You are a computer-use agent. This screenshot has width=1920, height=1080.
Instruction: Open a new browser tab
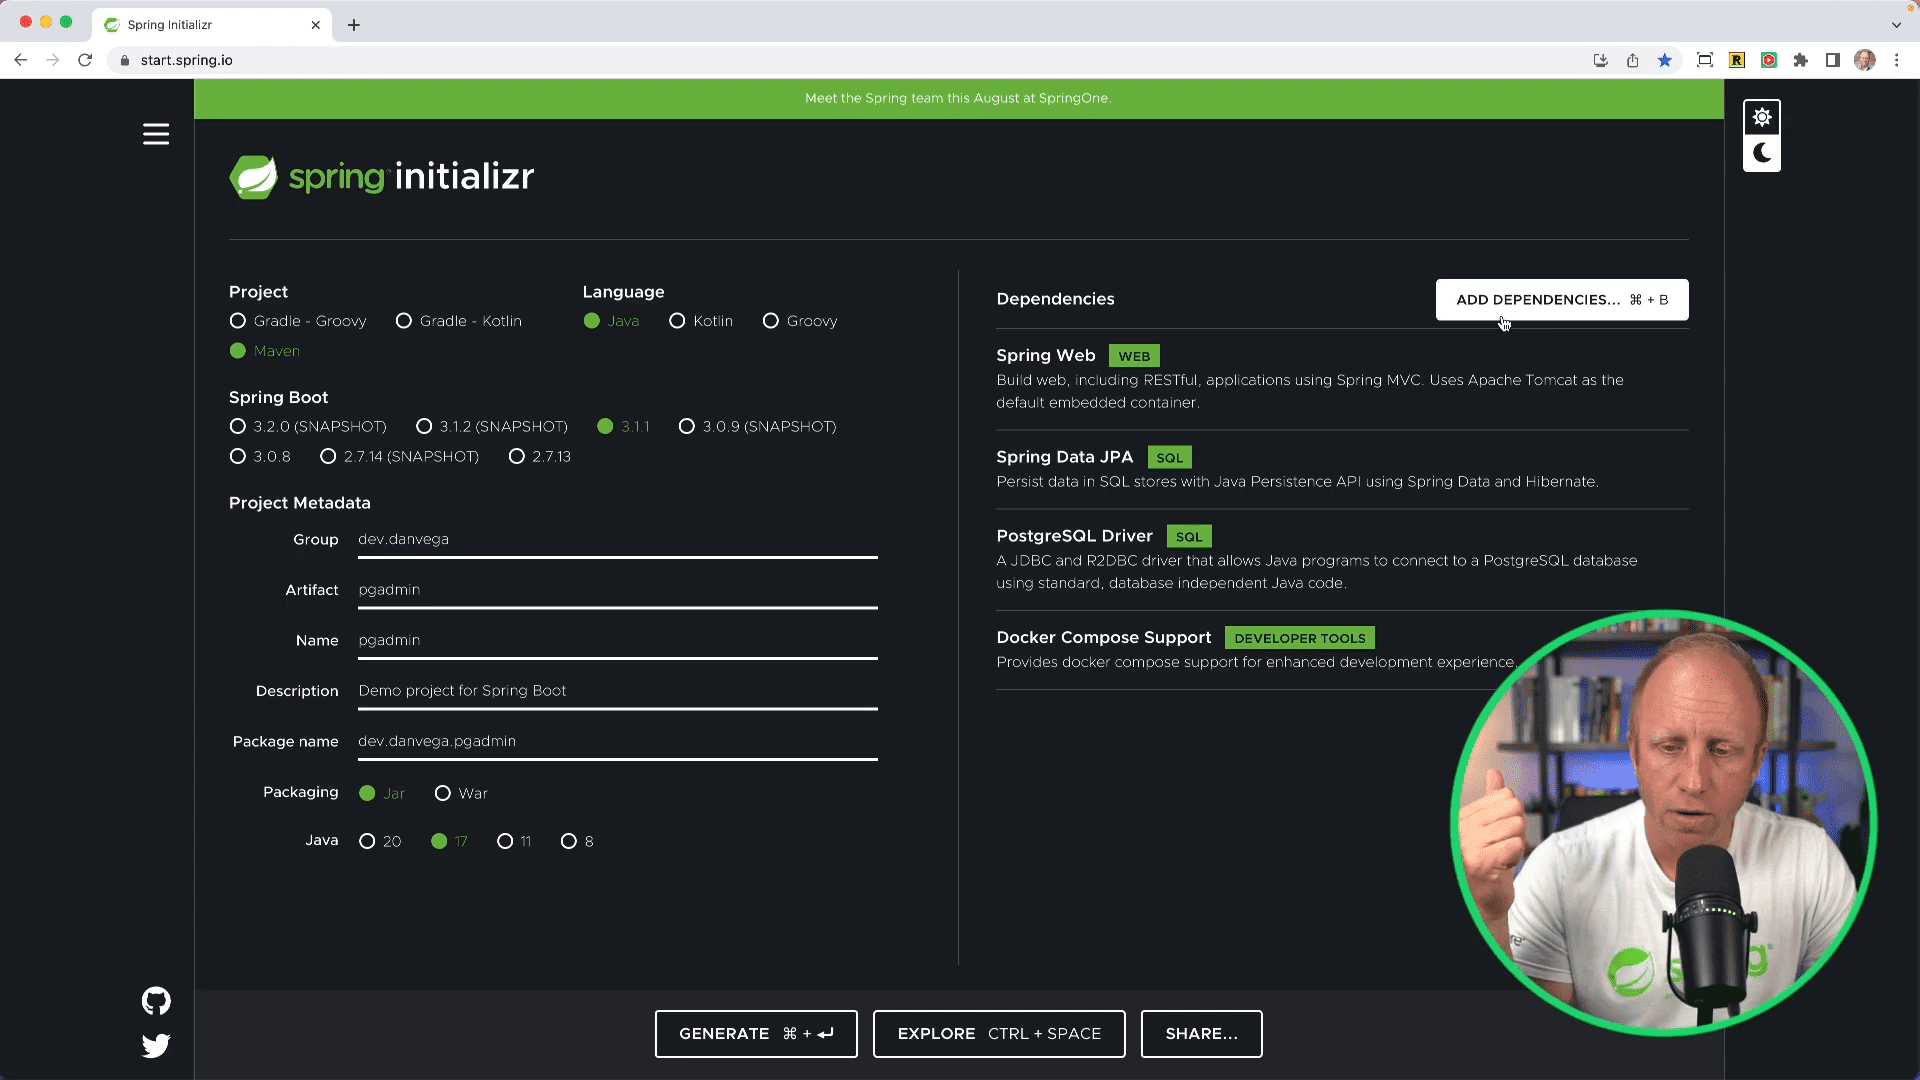[353, 25]
